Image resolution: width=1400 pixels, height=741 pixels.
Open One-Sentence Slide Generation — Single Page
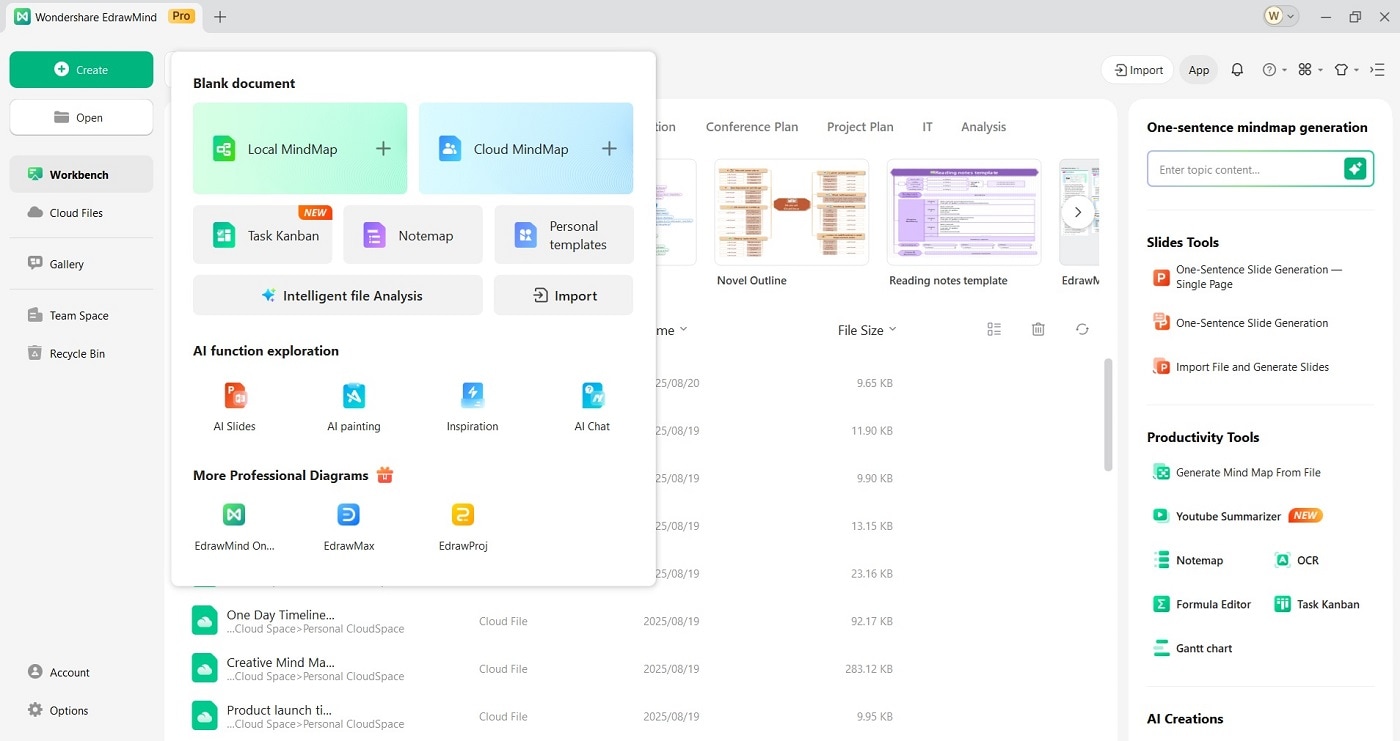pos(1248,277)
